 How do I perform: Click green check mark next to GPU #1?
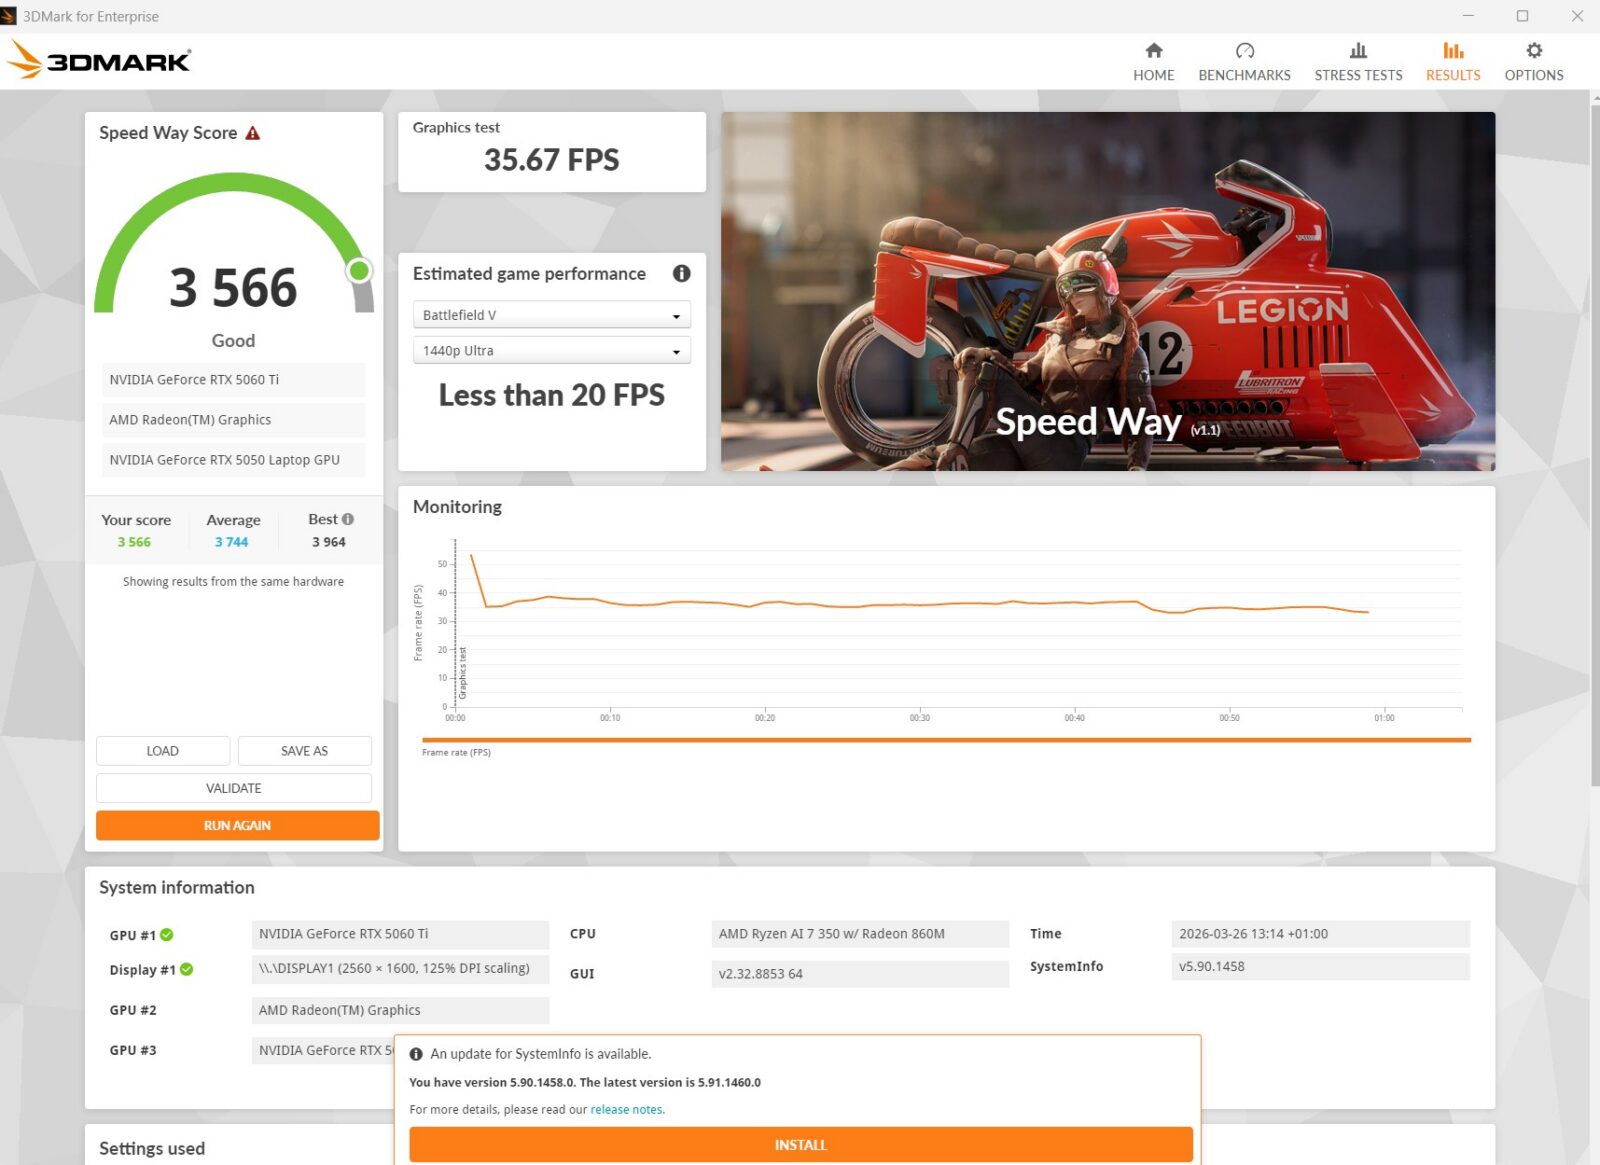point(167,935)
